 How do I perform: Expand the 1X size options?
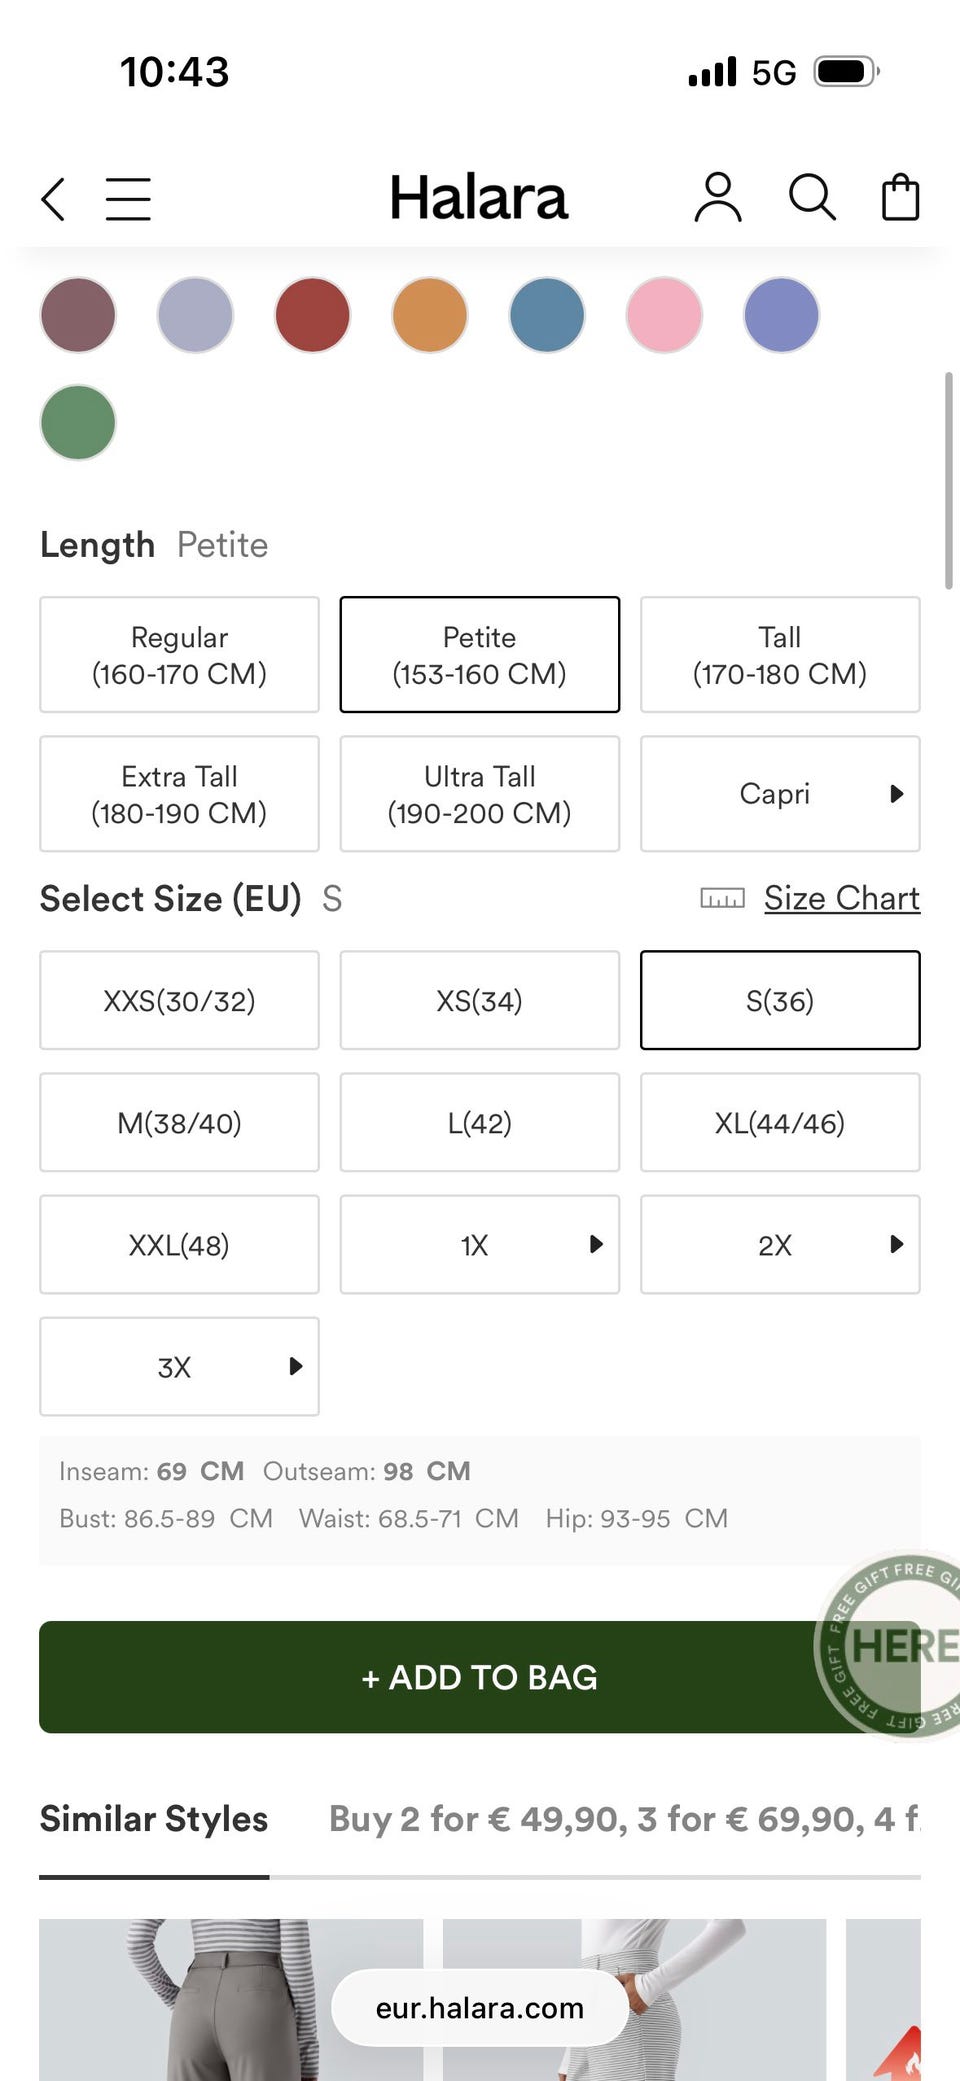point(480,1245)
